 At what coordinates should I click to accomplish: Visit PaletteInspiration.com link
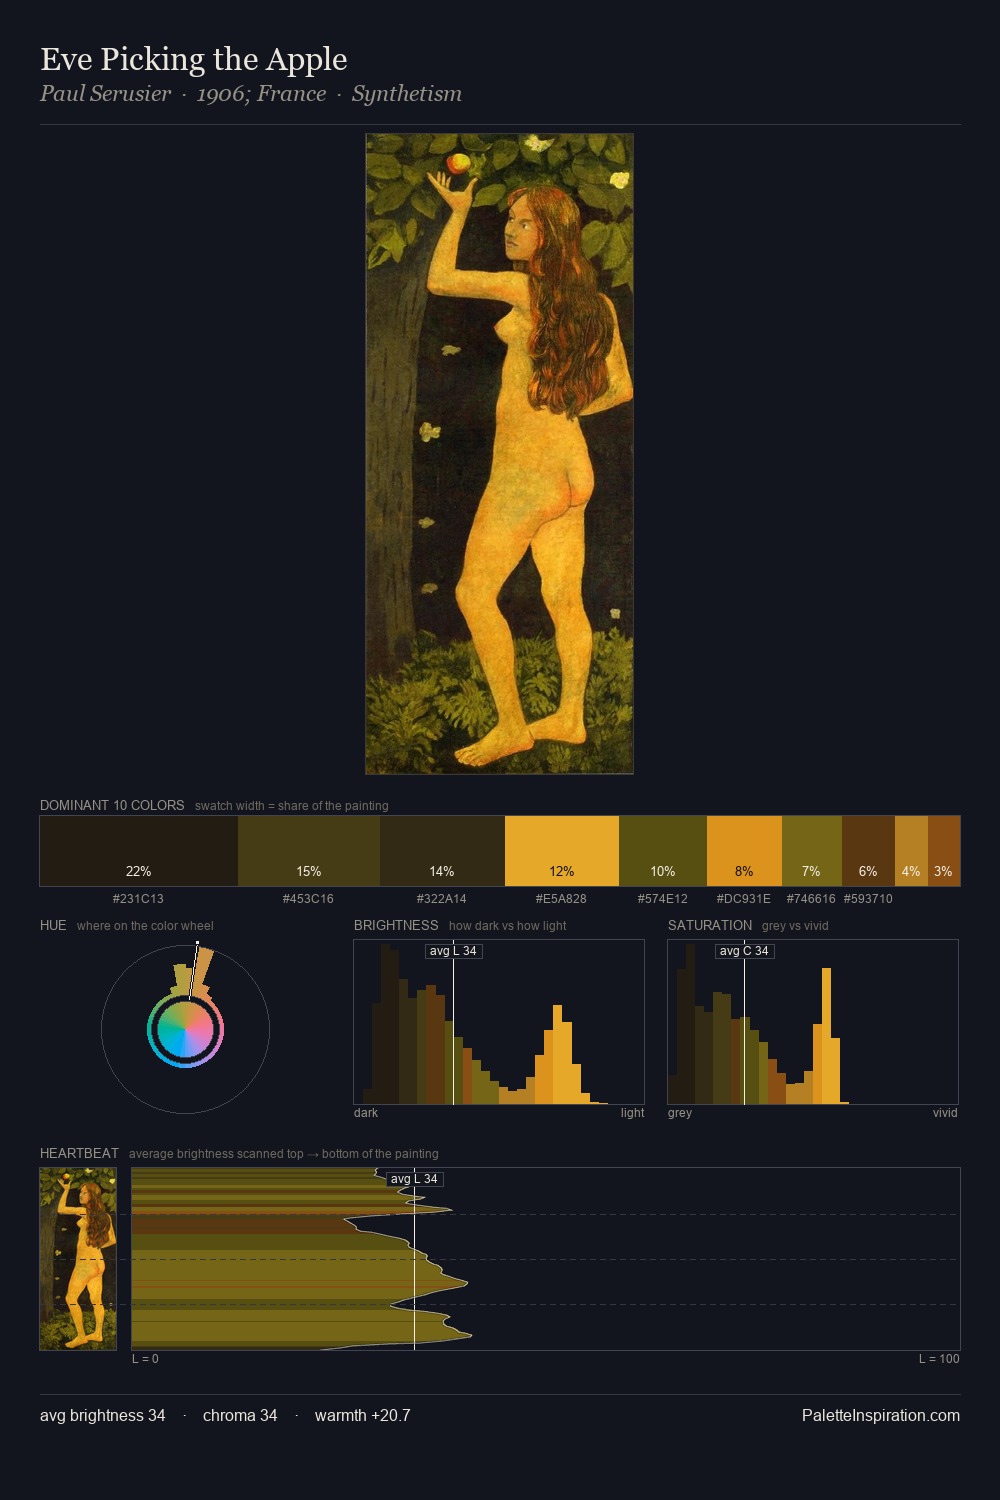point(881,1415)
